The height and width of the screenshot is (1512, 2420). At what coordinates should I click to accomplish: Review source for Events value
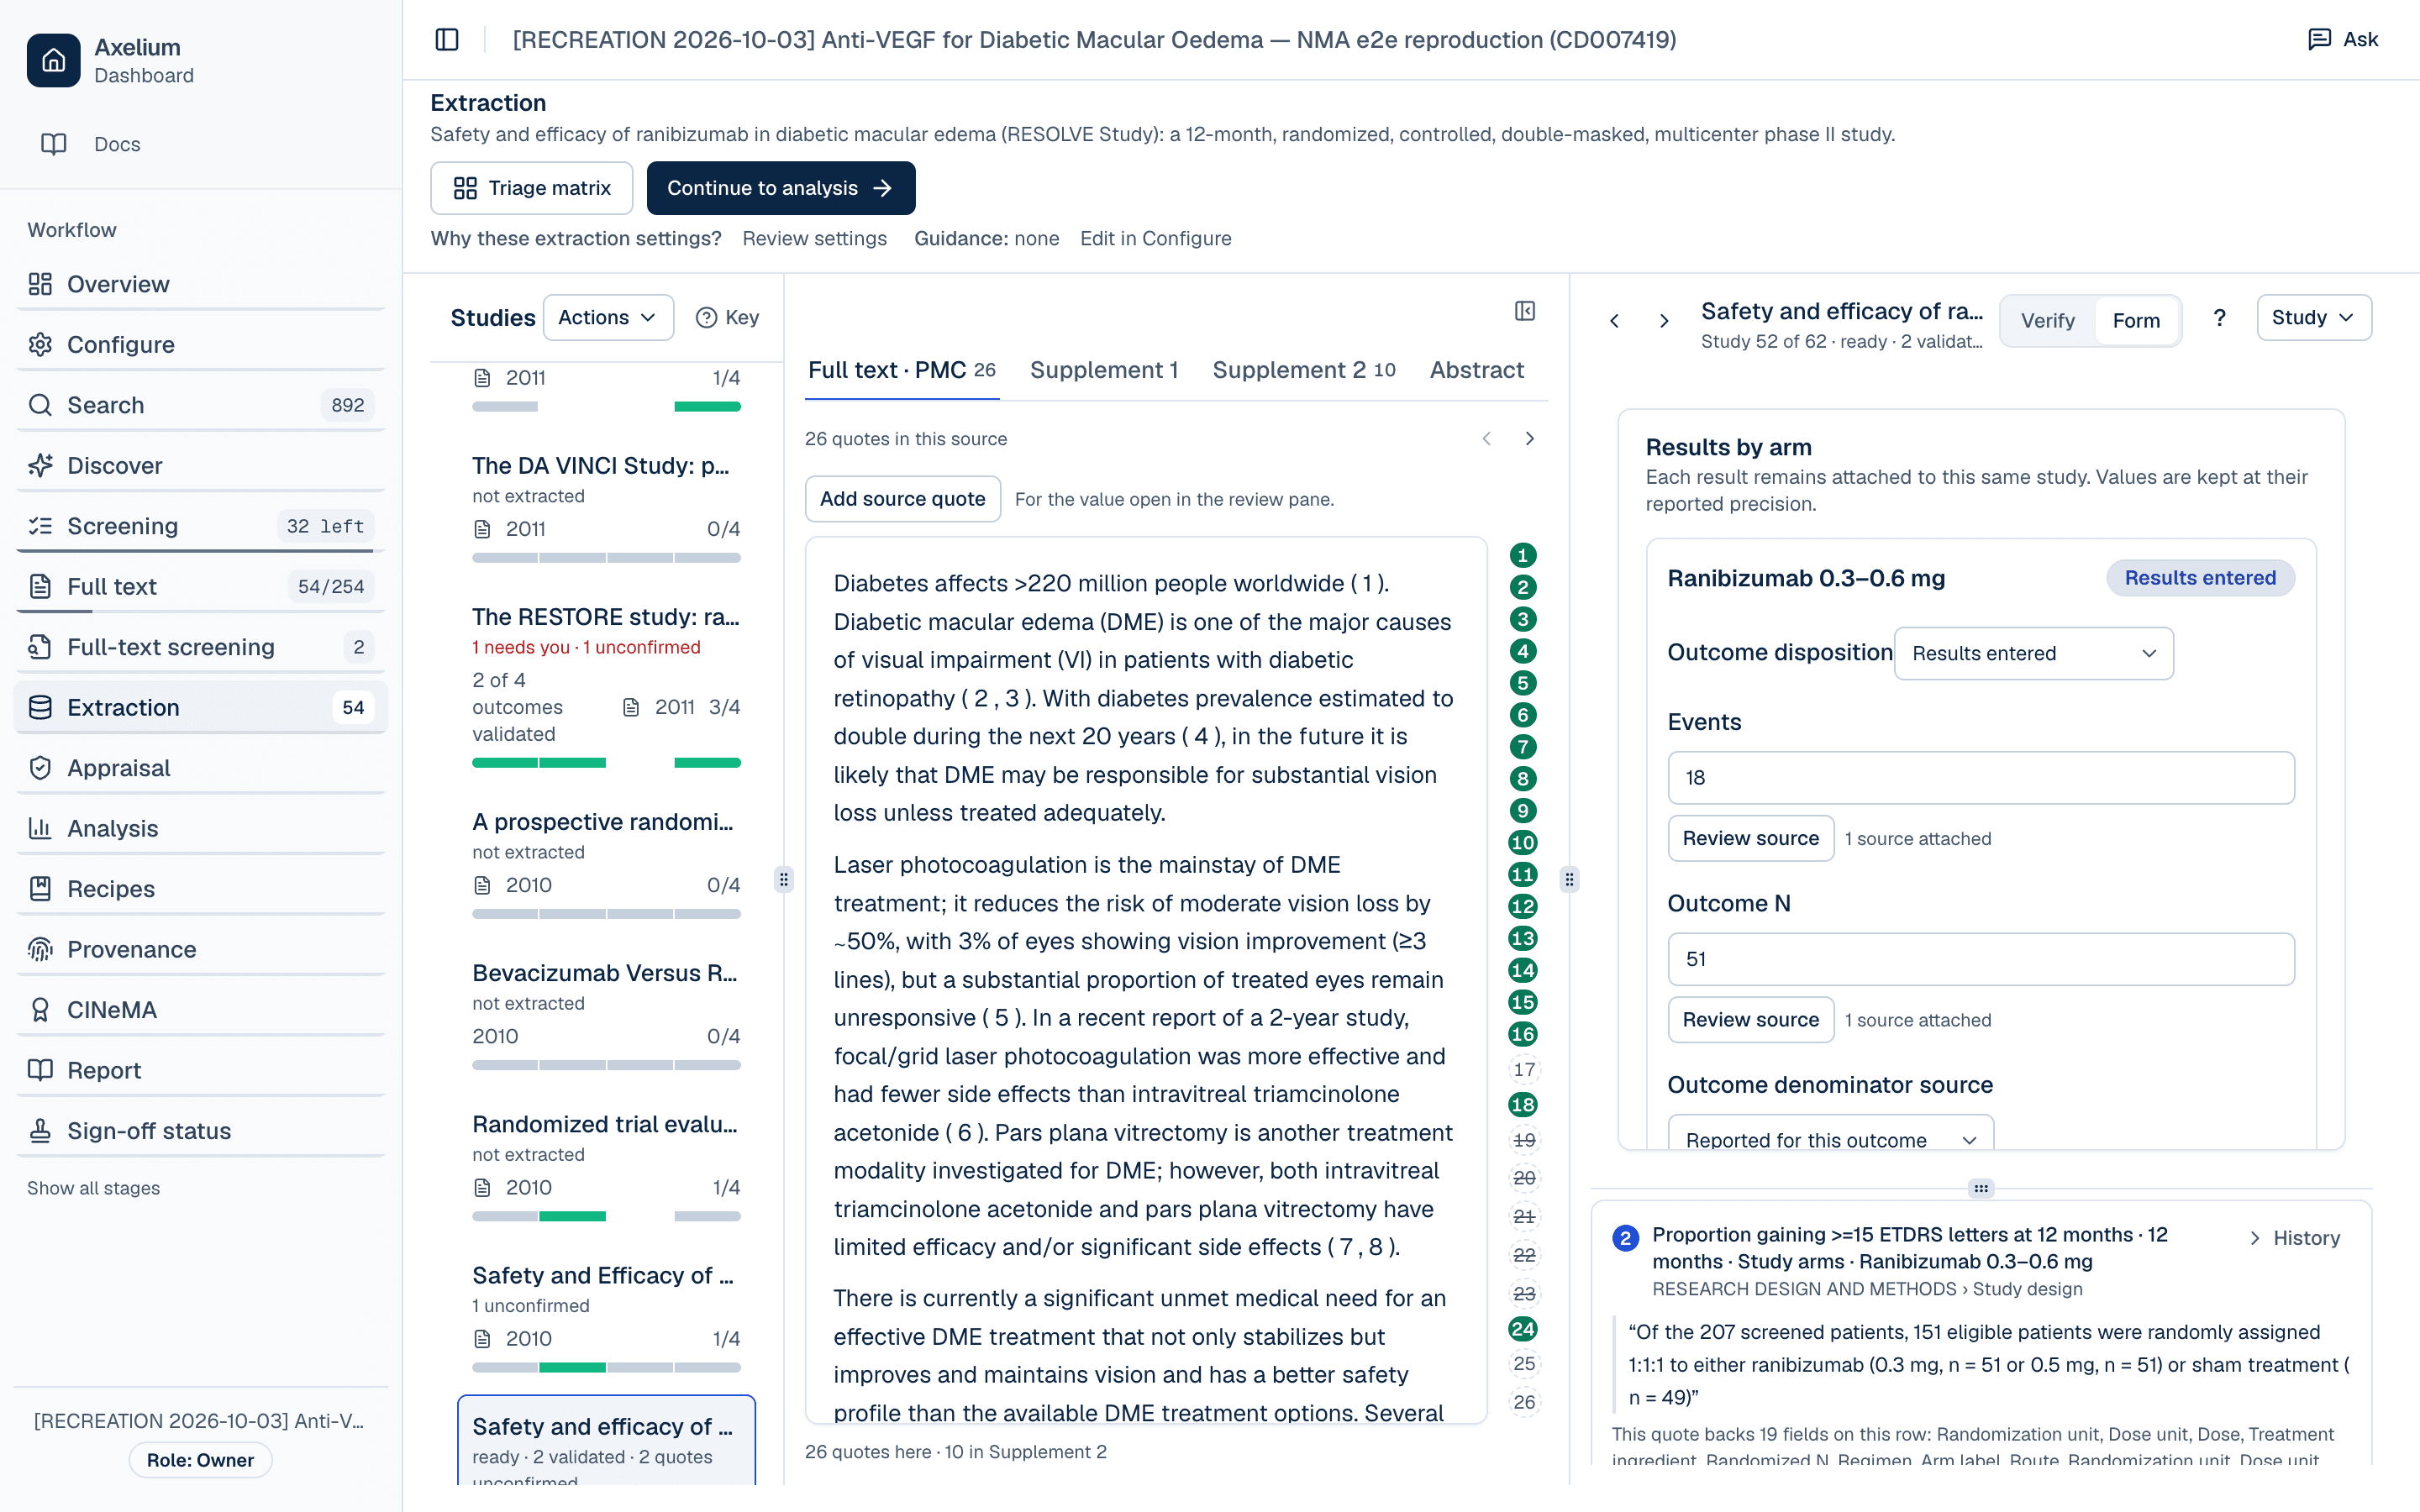(x=1750, y=838)
